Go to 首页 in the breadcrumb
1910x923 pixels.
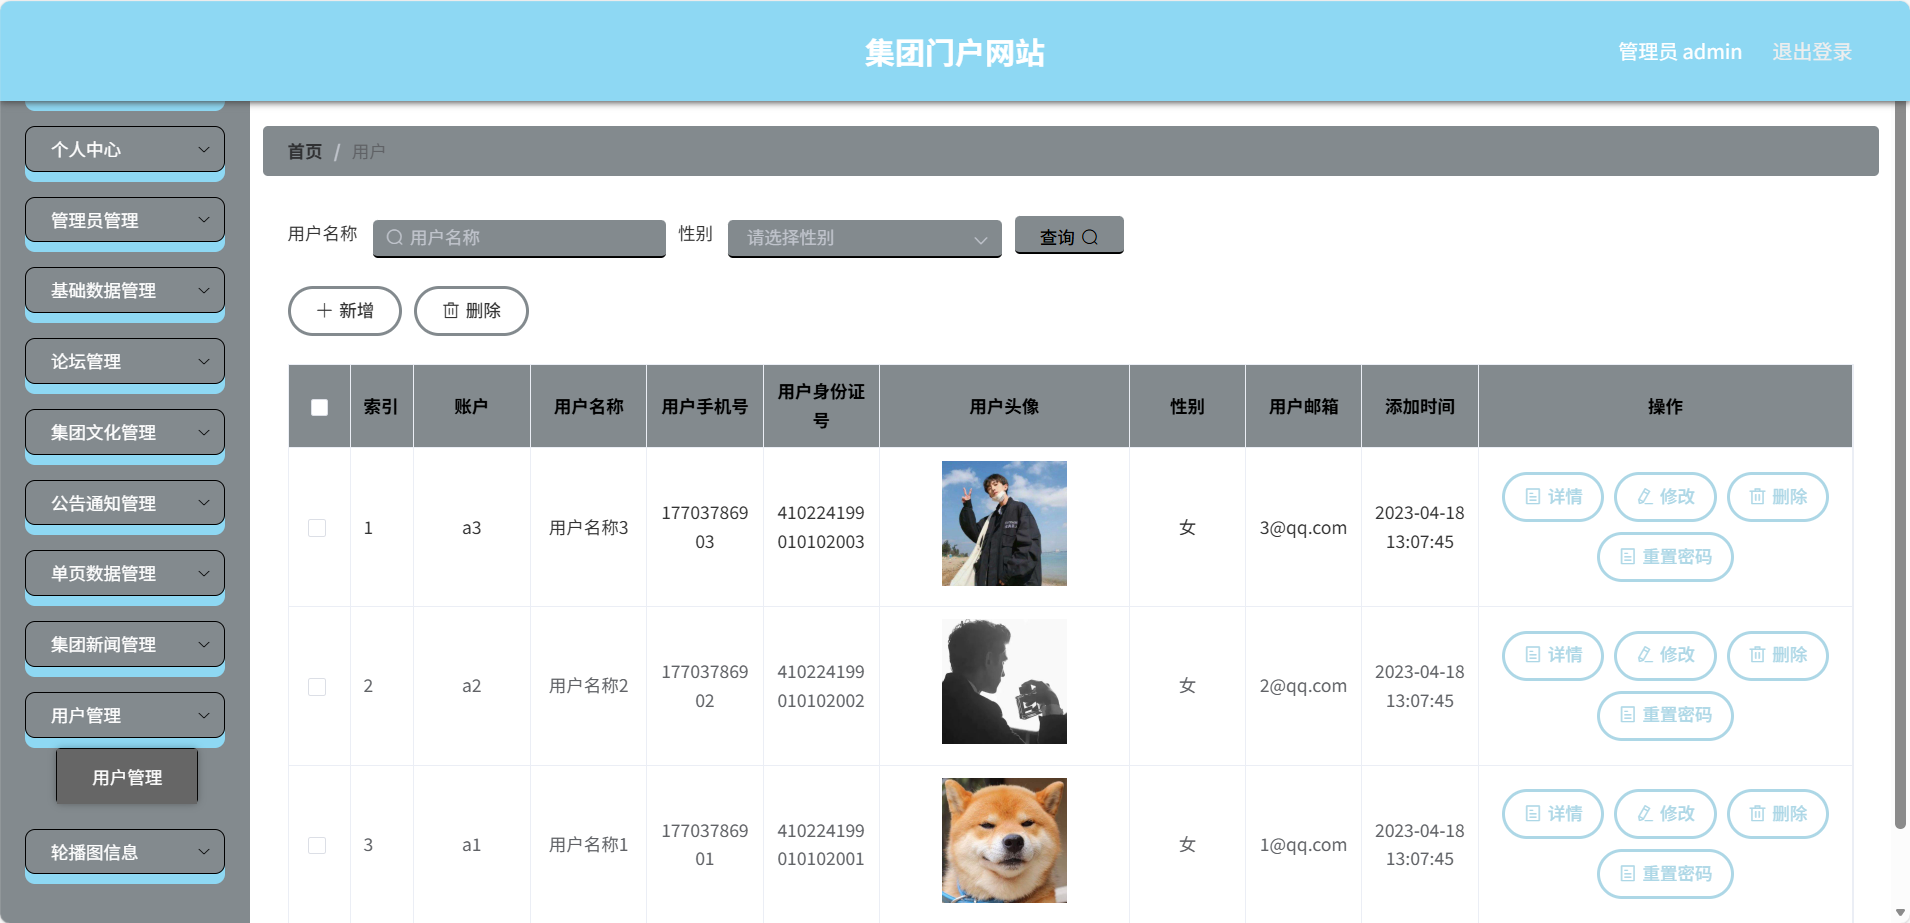(305, 152)
